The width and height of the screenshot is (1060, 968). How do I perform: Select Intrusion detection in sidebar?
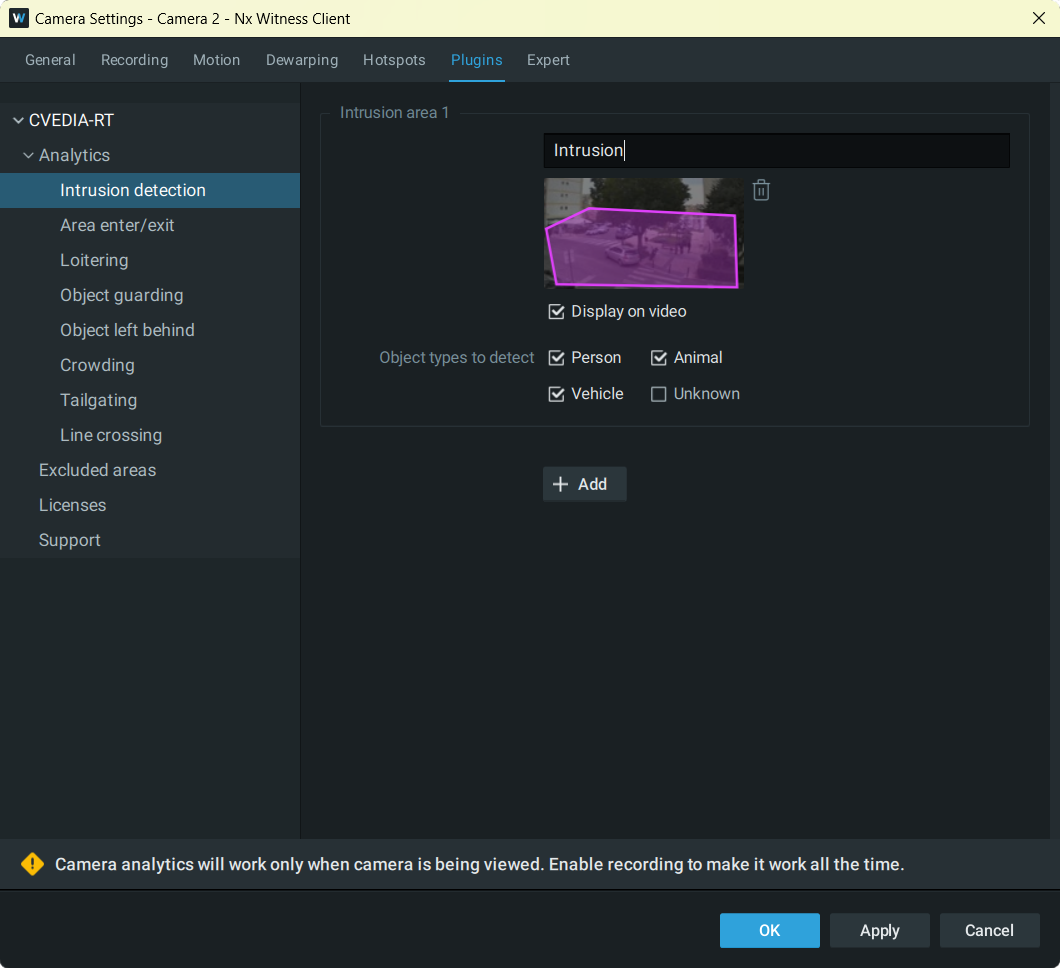150,191
